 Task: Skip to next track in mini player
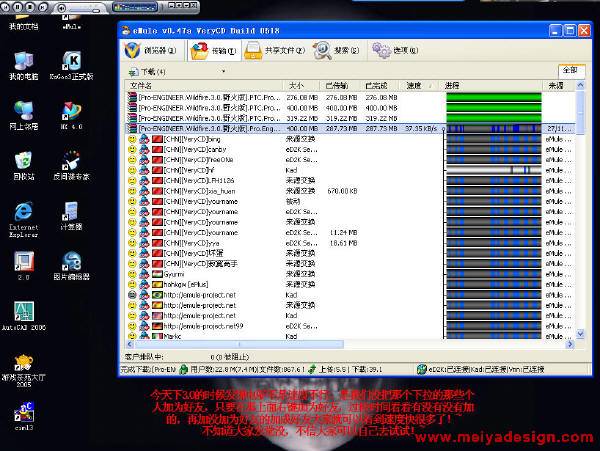click(x=43, y=7)
